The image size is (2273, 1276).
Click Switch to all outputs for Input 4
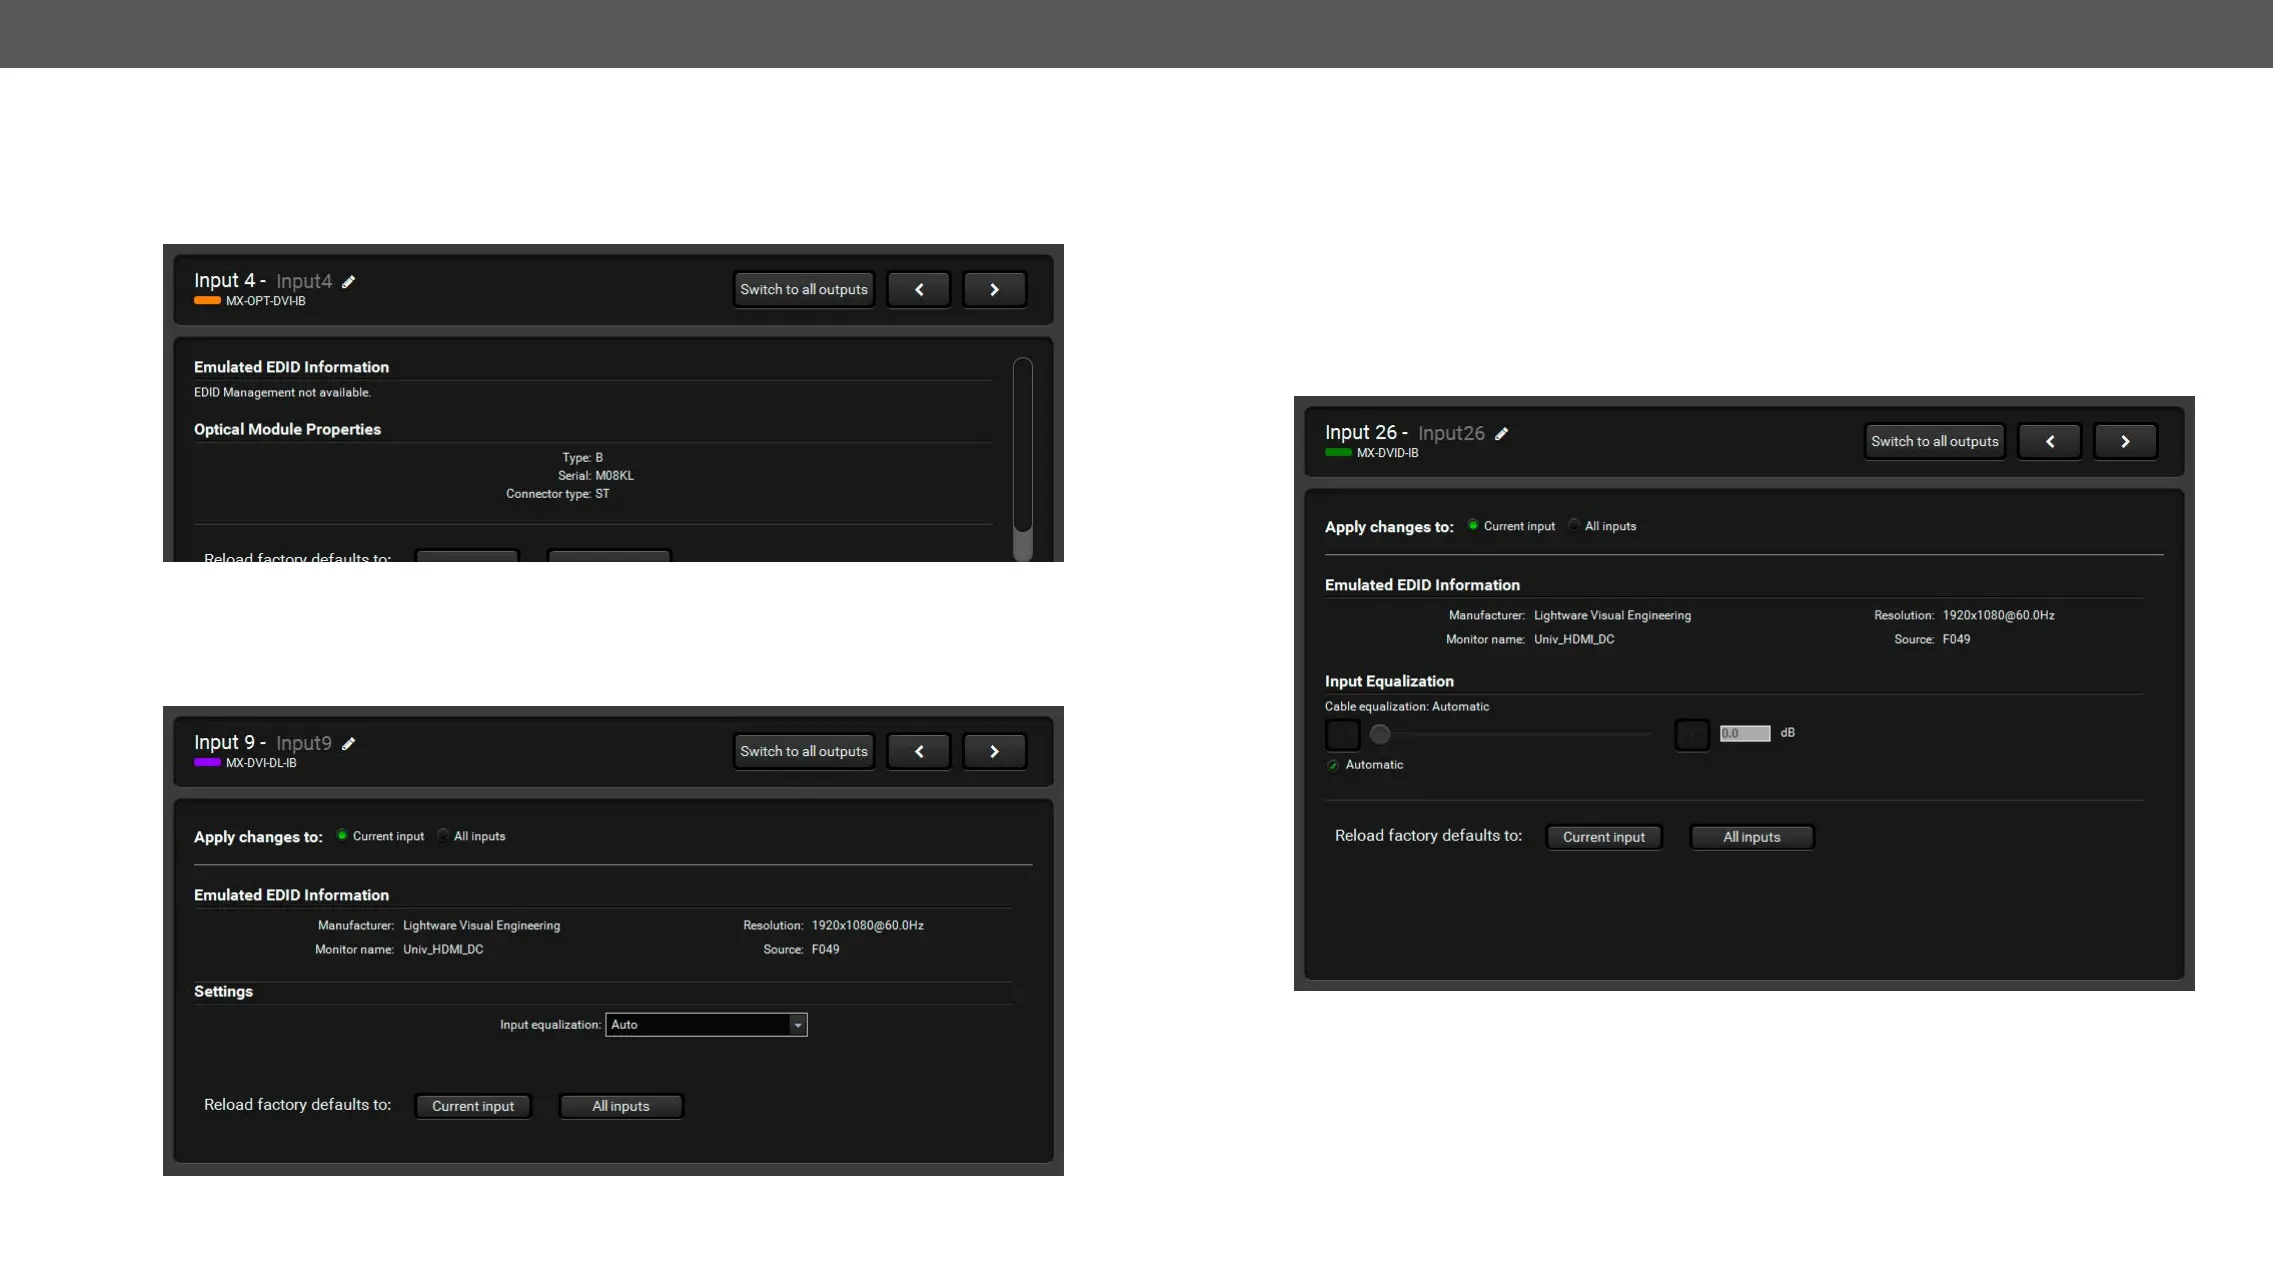click(803, 290)
